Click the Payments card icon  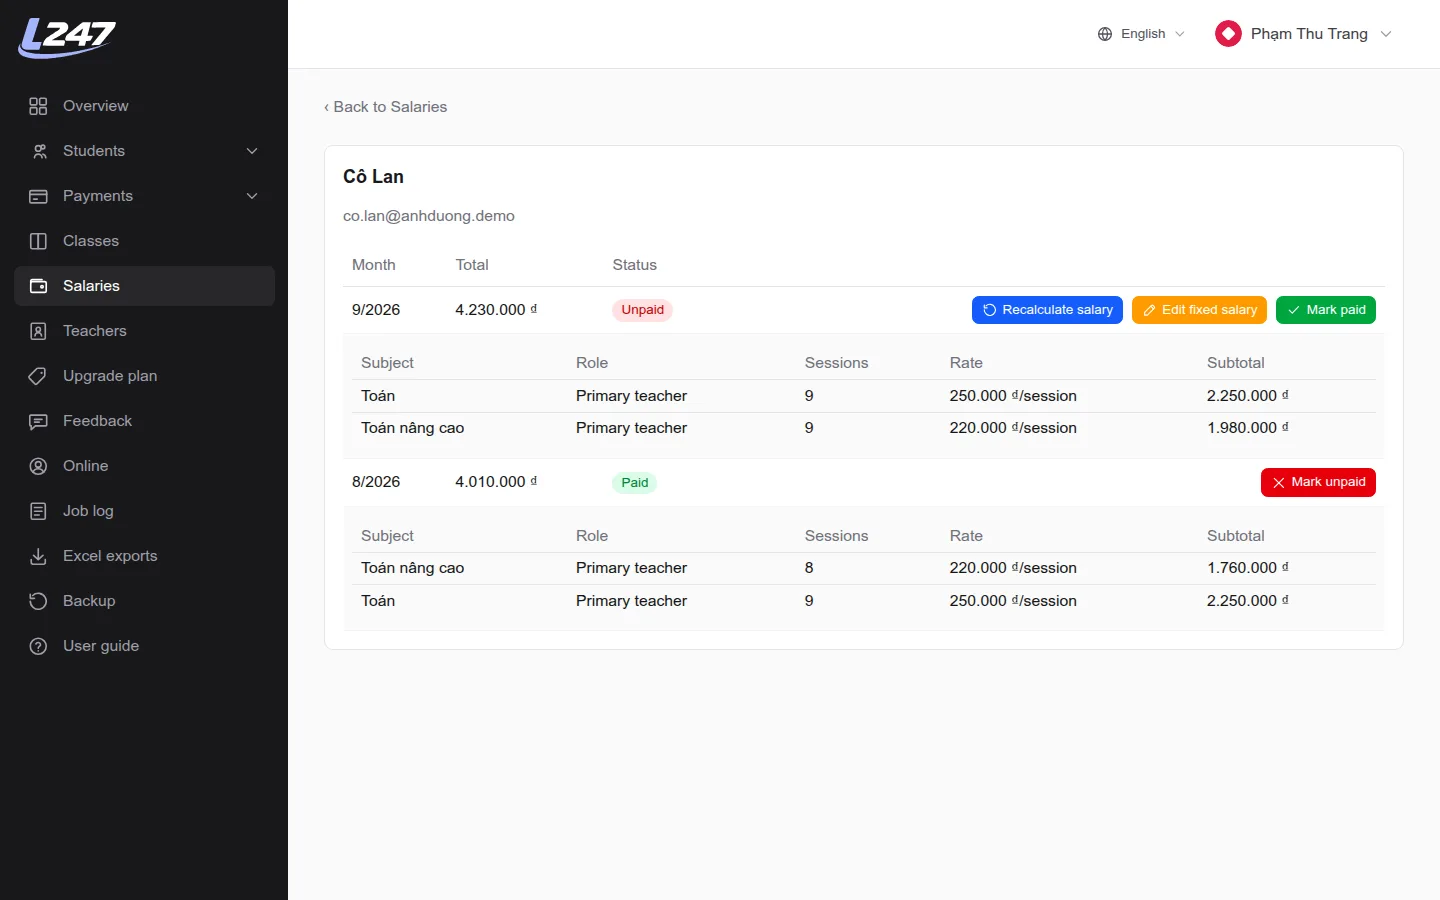38,196
